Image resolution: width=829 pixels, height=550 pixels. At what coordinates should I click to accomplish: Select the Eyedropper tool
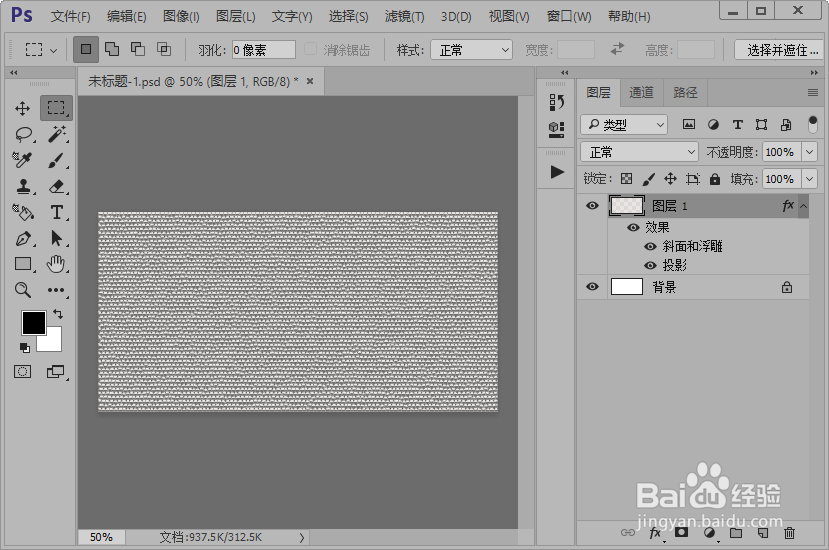22,160
